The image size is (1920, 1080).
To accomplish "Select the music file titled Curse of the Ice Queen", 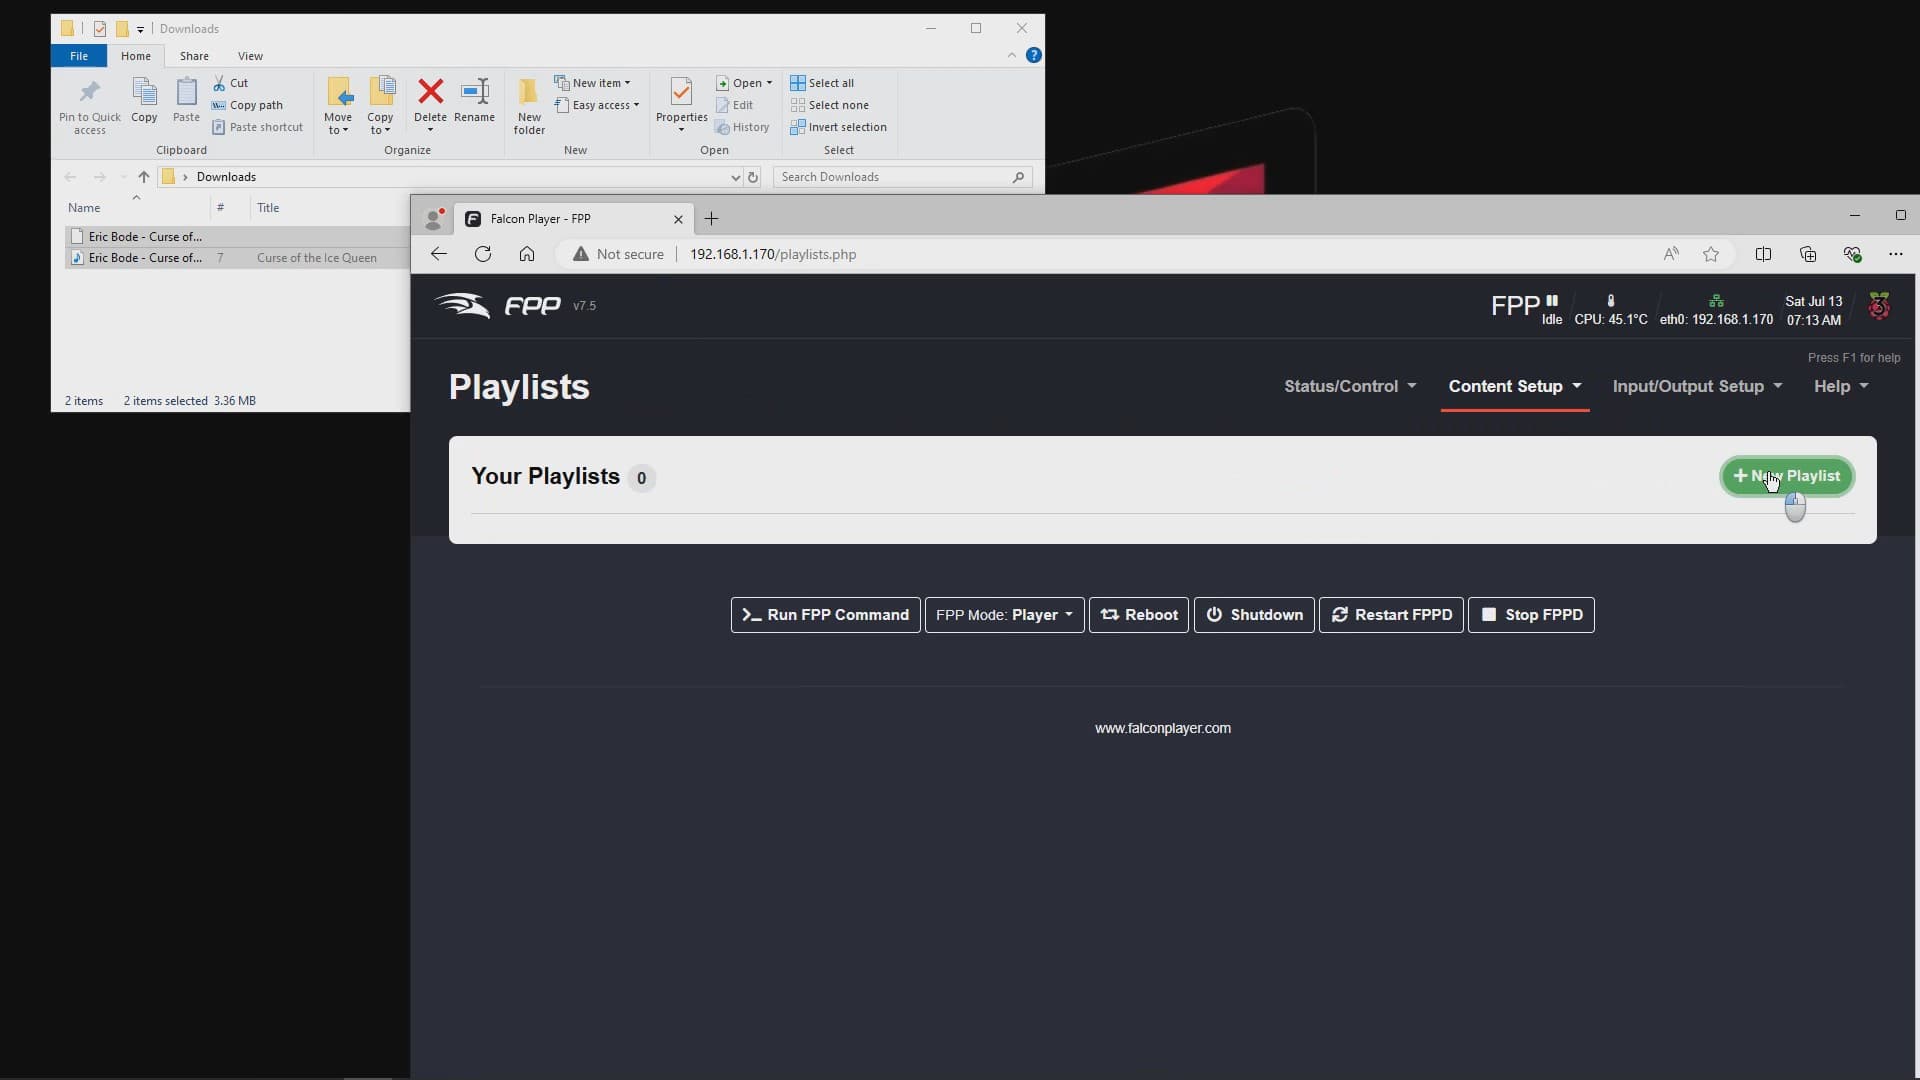I will pos(237,258).
